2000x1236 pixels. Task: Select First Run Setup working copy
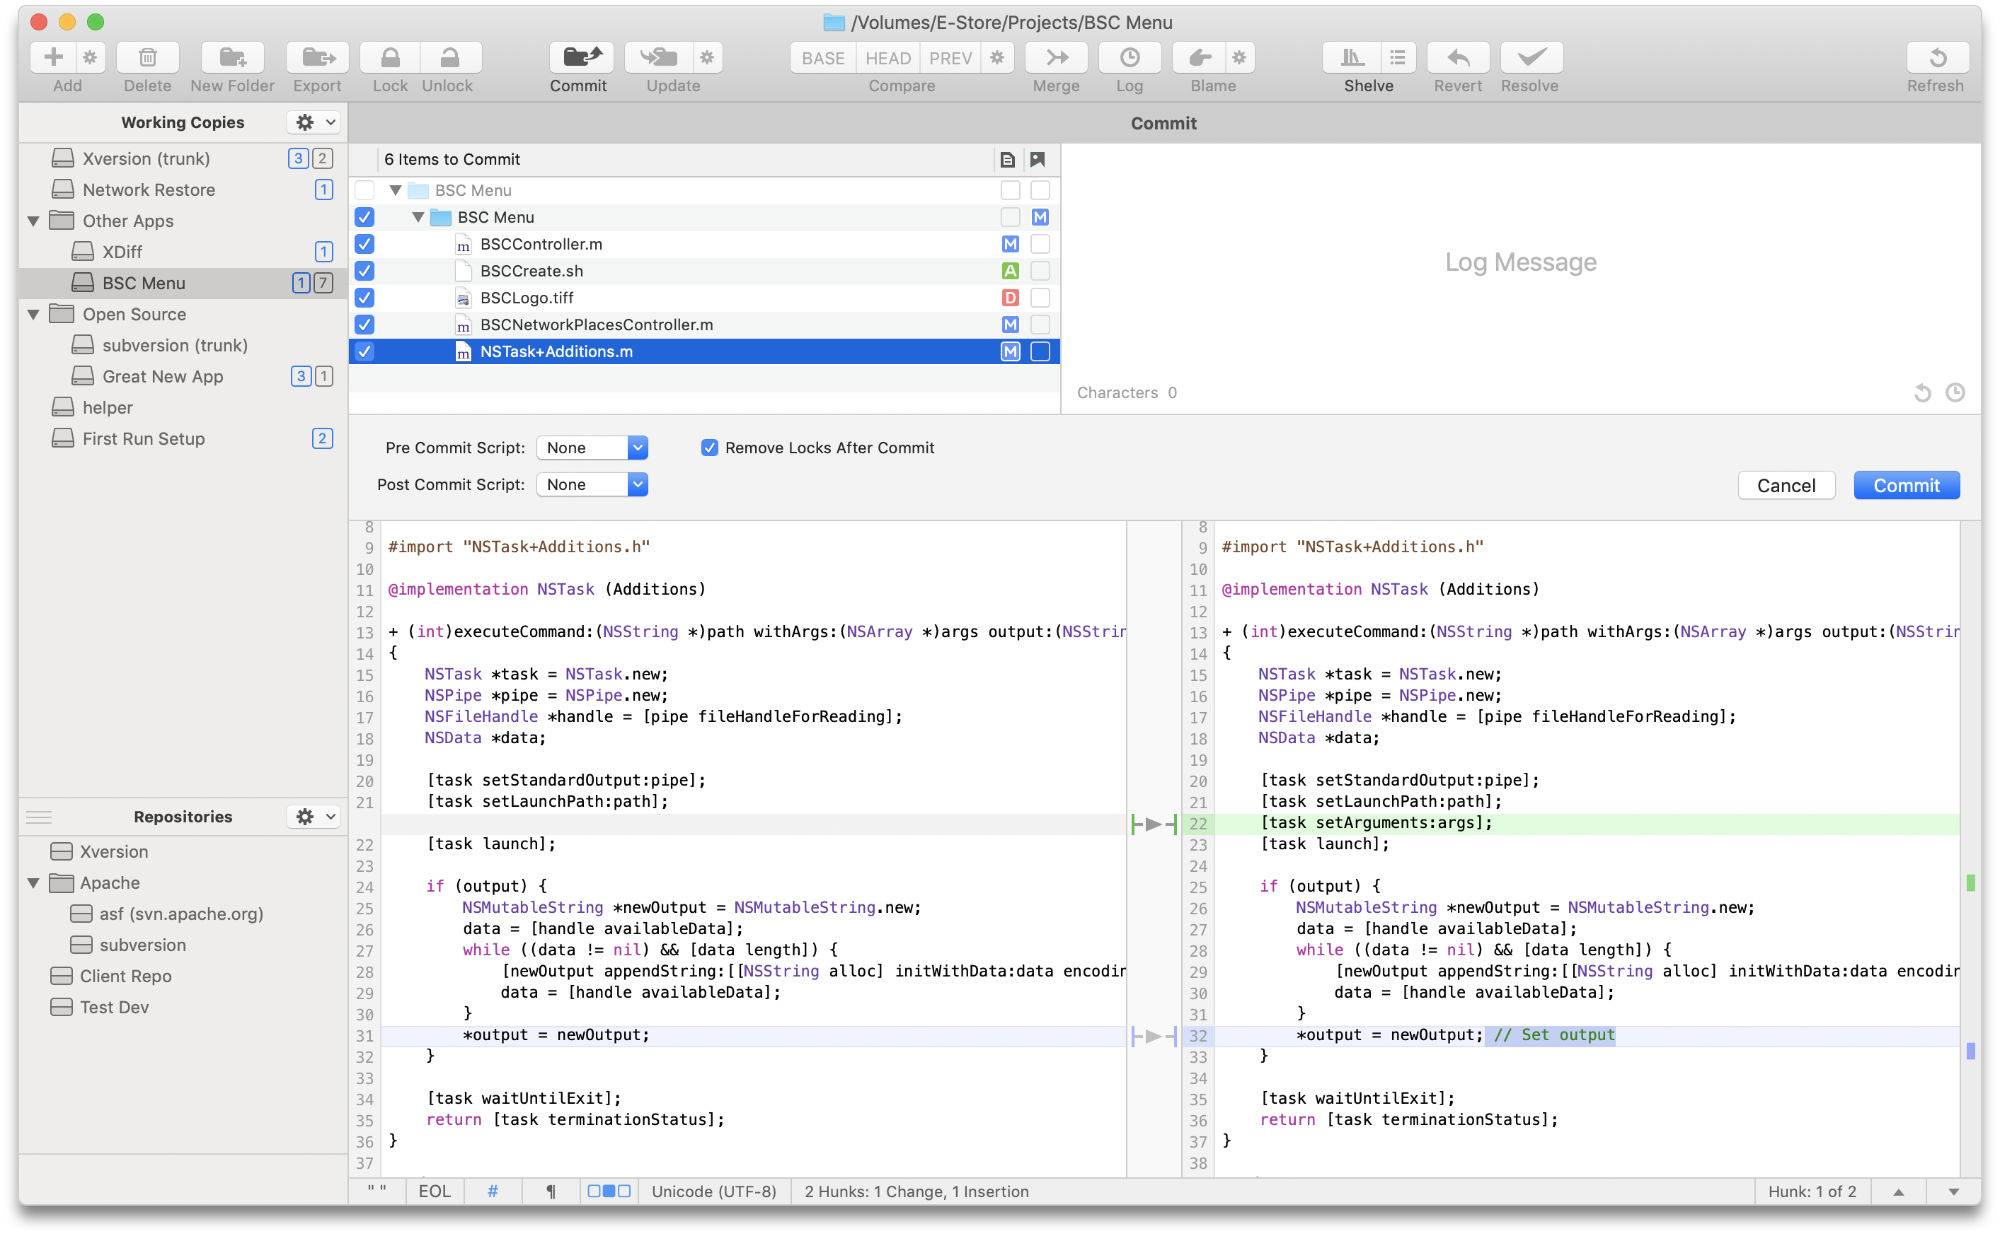pyautogui.click(x=183, y=439)
